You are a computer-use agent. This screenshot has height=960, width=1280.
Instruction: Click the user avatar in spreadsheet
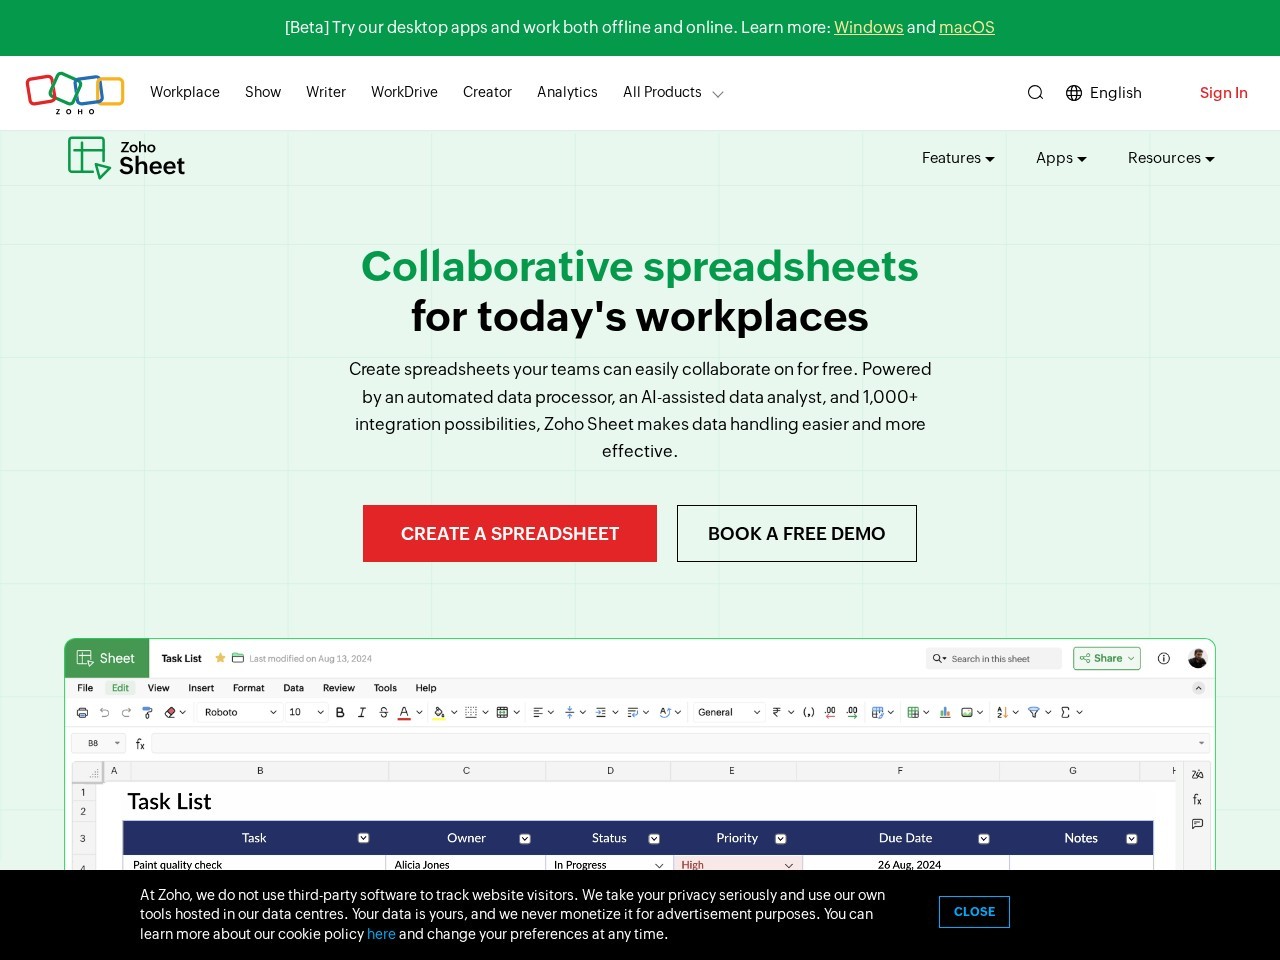coord(1197,658)
